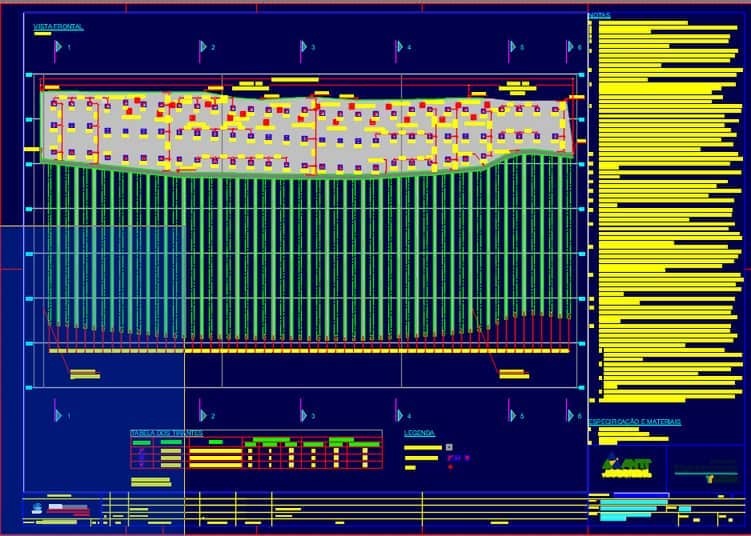
Task: Select section marker 4 flag below drawing
Action: click(399, 415)
